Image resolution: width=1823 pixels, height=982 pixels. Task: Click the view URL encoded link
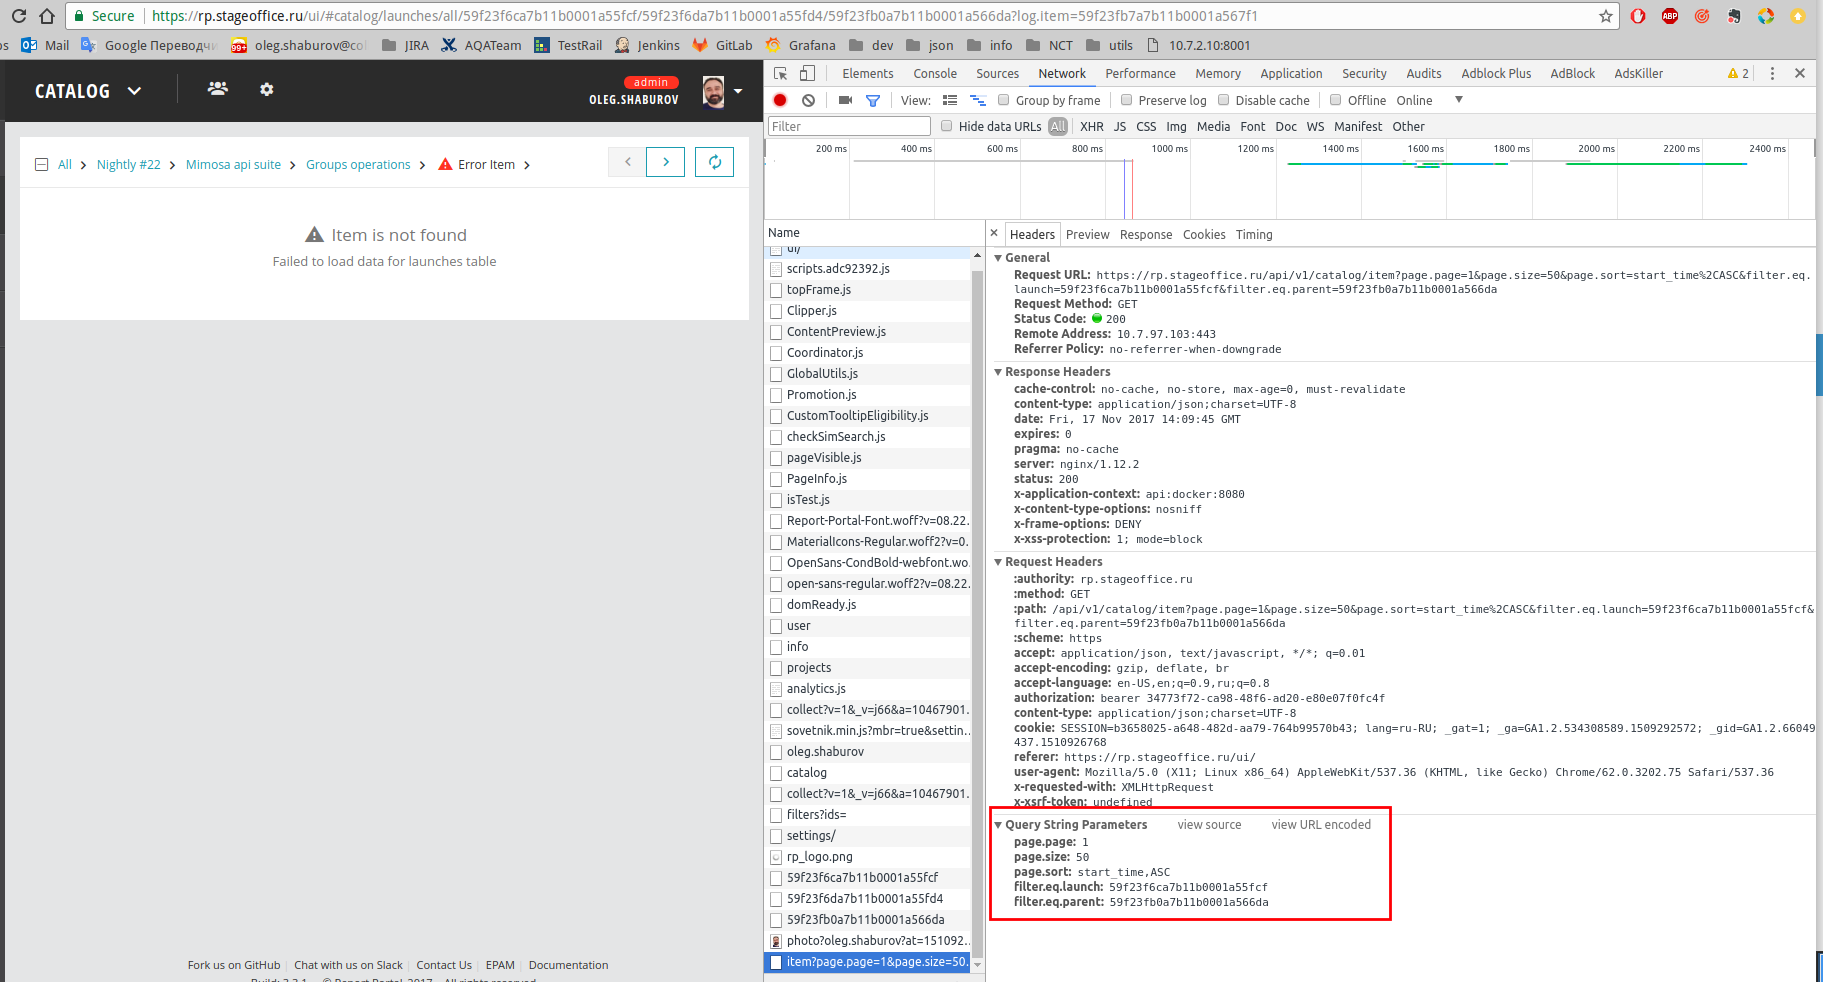click(1320, 824)
